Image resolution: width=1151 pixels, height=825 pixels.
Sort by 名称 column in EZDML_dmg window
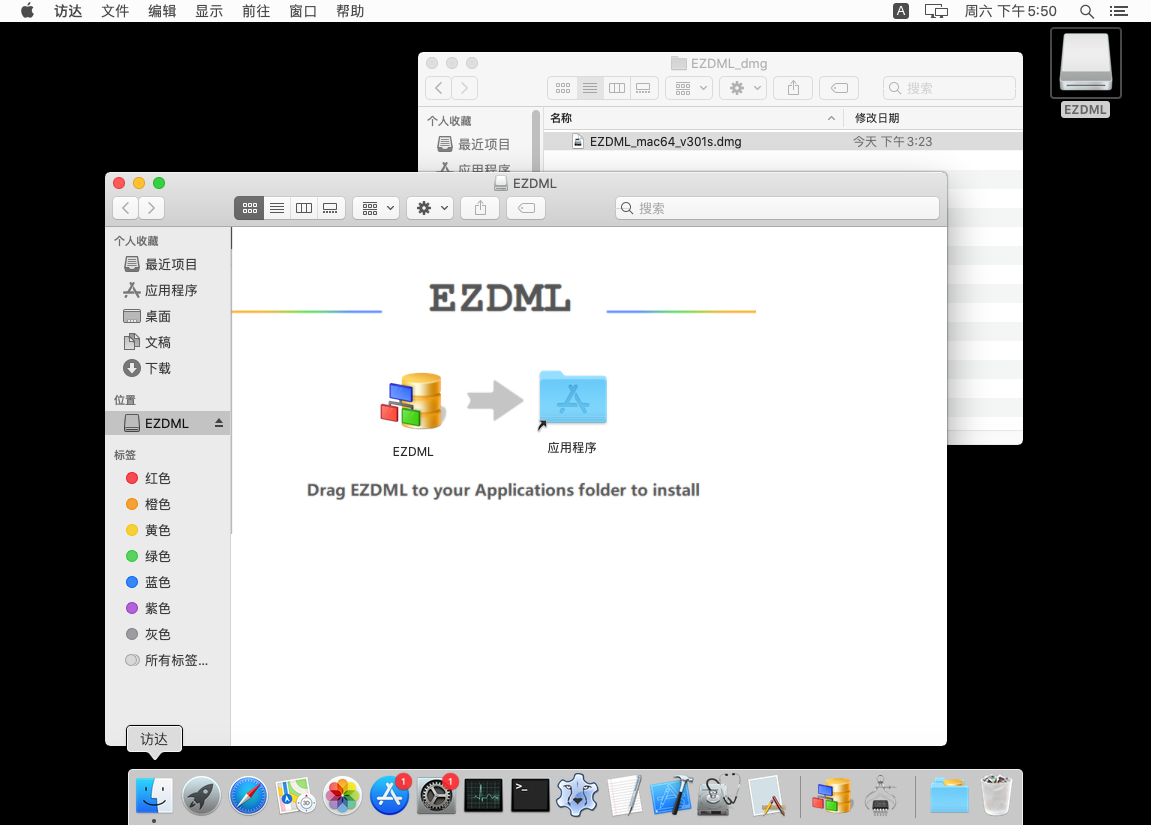click(x=694, y=118)
